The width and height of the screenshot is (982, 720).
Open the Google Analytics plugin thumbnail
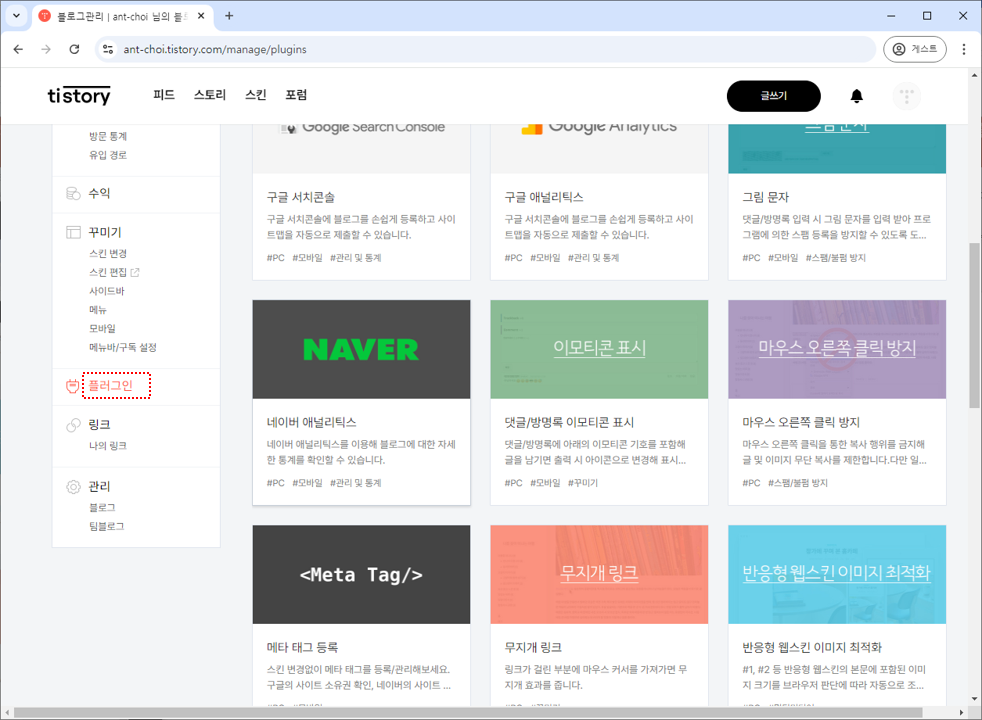pyautogui.click(x=599, y=148)
